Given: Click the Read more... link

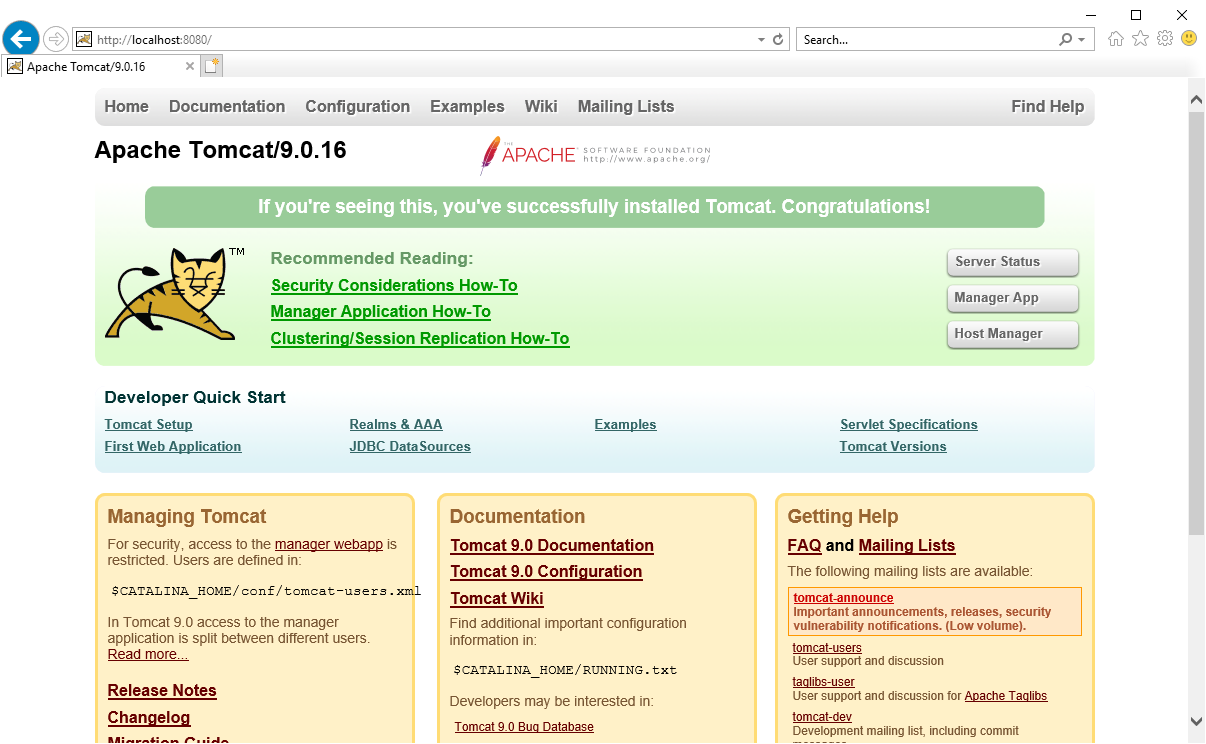Looking at the screenshot, I should tap(148, 655).
